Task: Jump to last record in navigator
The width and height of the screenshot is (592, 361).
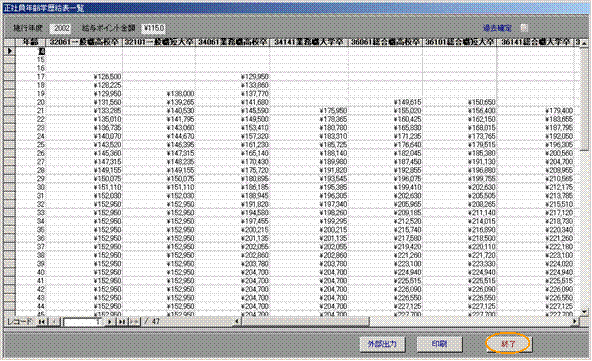Action: (x=122, y=322)
